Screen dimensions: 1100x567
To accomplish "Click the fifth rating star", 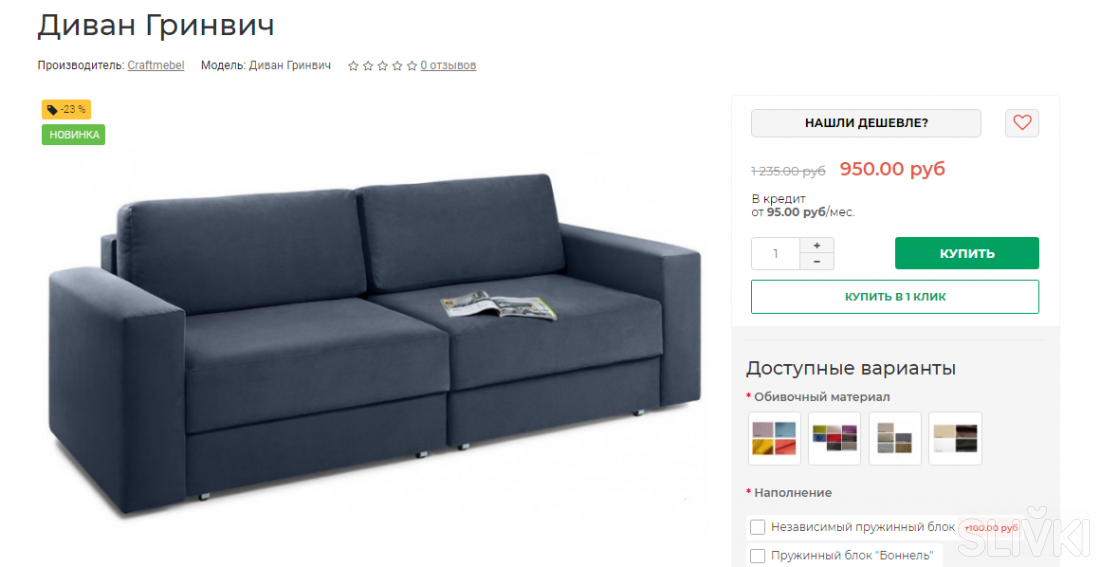I will [412, 66].
